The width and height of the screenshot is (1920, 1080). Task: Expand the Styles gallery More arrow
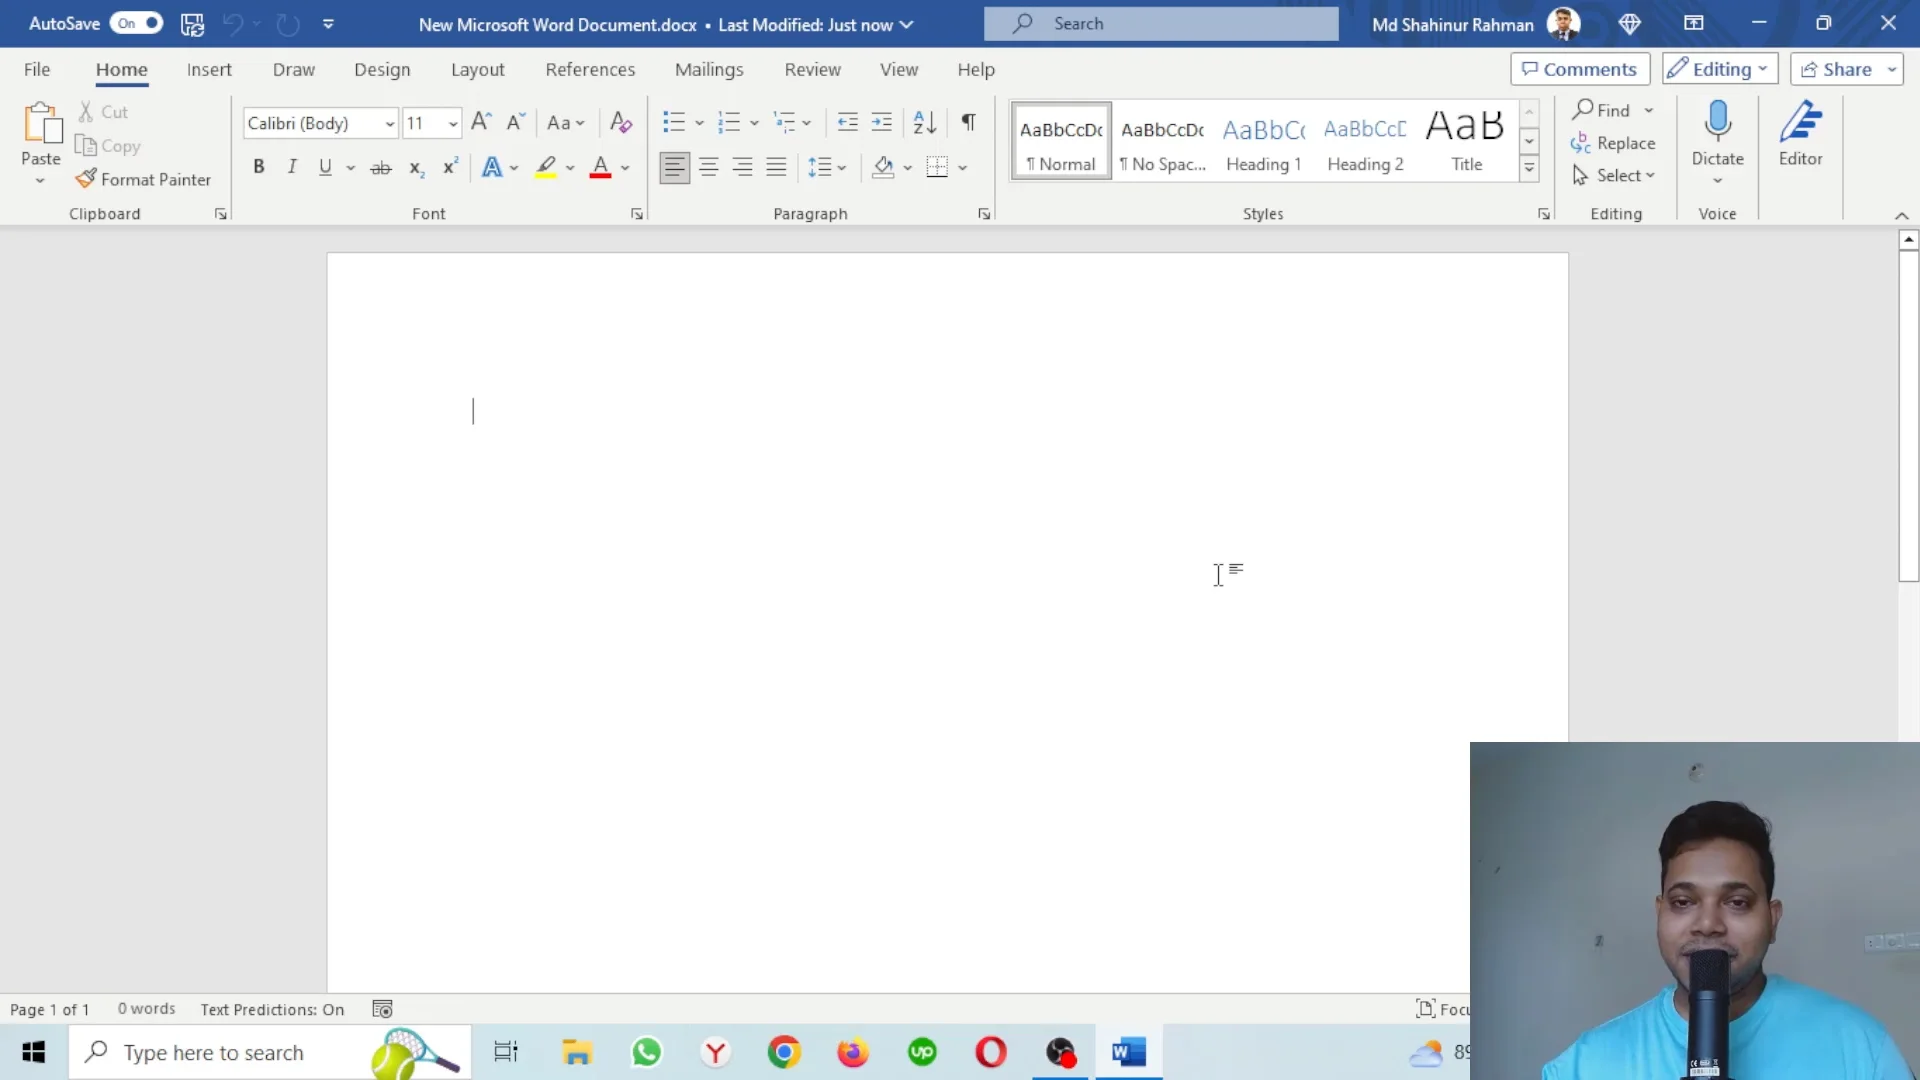[1529, 169]
